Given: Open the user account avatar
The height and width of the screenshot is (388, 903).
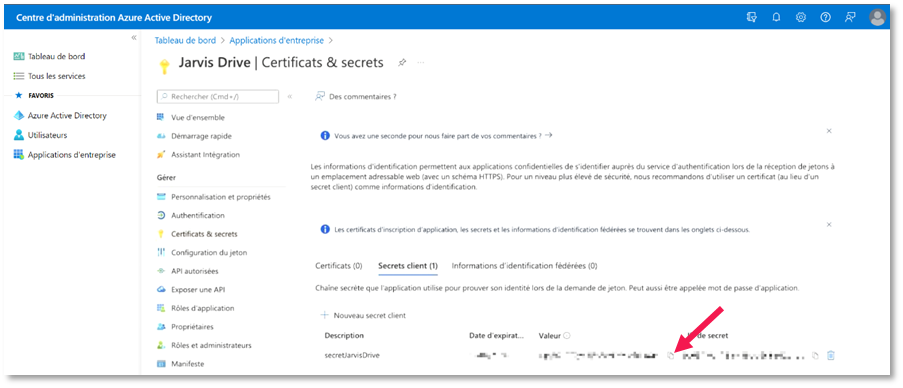Looking at the screenshot, I should click(x=877, y=18).
